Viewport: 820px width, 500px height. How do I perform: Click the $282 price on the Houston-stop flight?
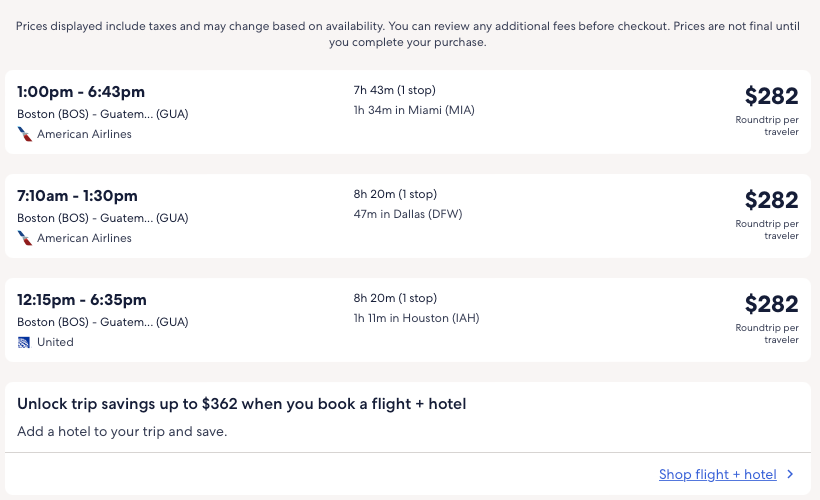coord(771,304)
